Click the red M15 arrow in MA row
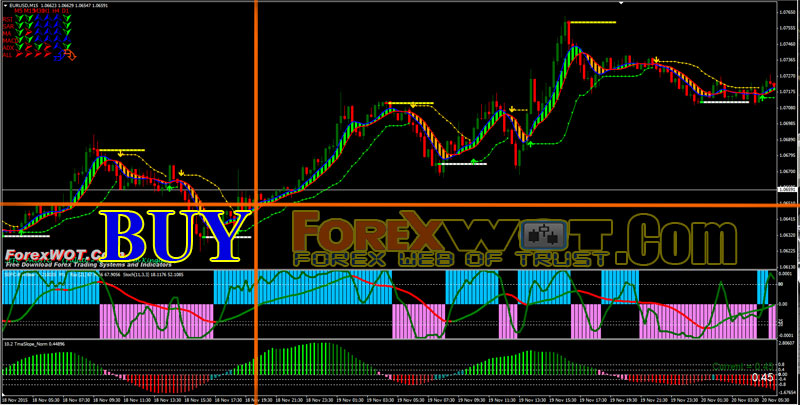800x405 pixels. tap(28, 32)
